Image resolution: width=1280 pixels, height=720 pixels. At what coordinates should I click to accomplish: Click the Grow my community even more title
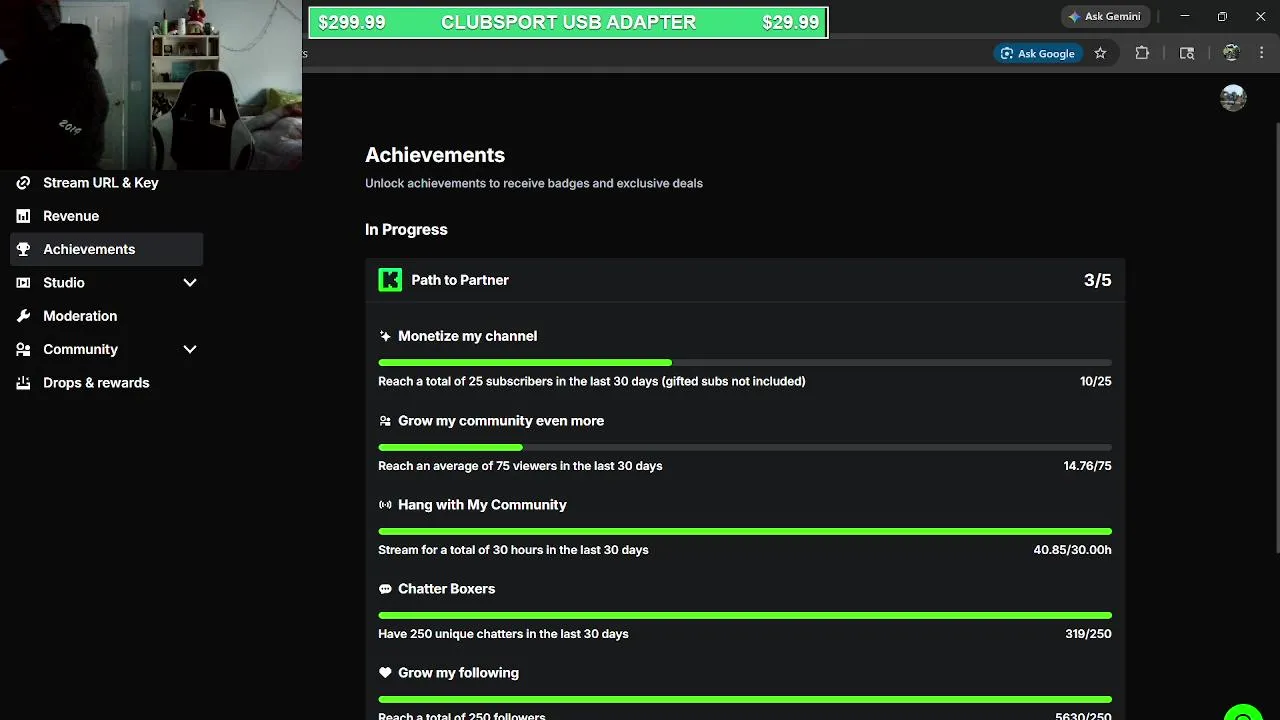[501, 421]
